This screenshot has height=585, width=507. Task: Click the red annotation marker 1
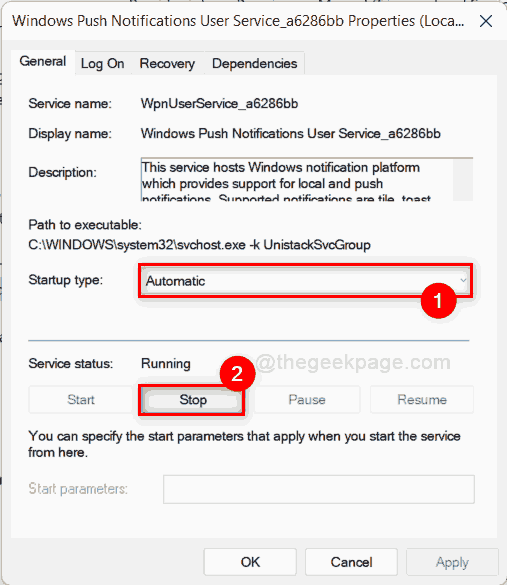coord(438,300)
